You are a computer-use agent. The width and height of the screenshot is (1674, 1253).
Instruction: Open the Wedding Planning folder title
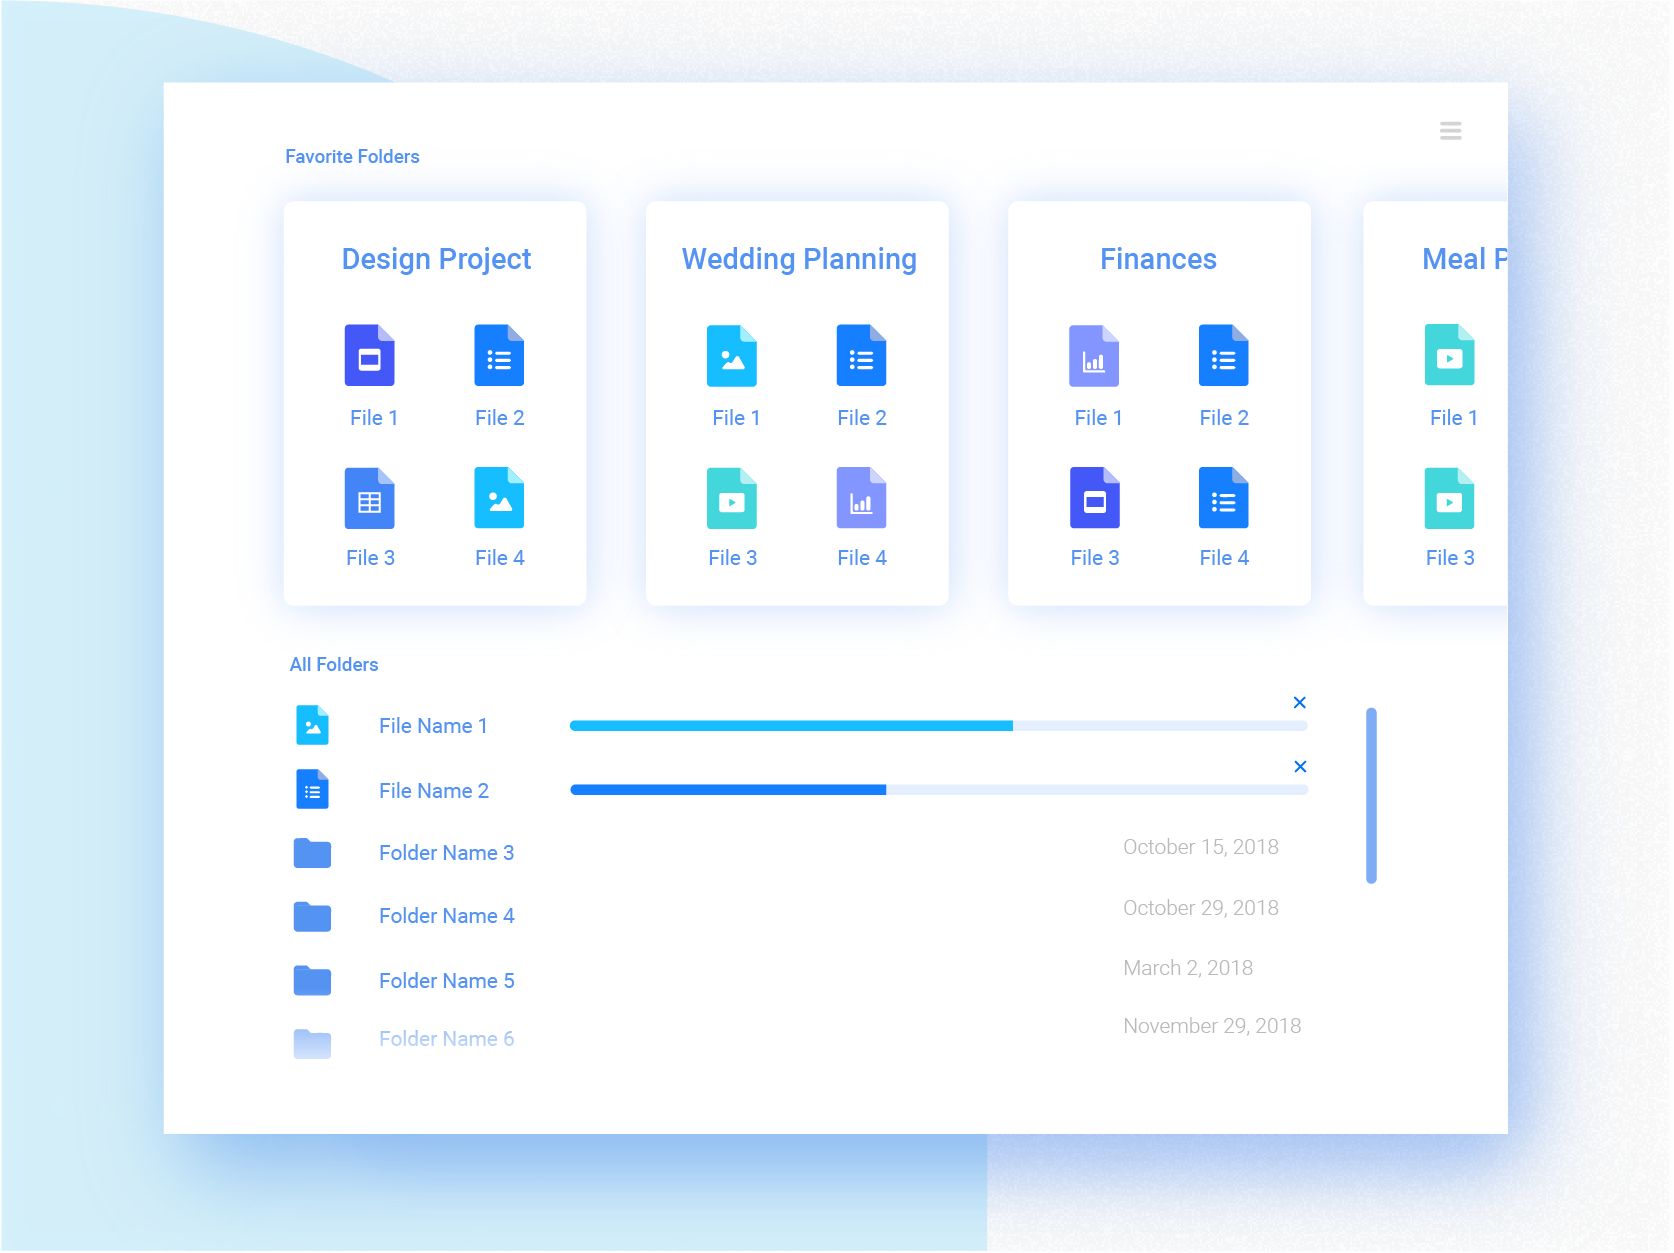[x=799, y=259]
